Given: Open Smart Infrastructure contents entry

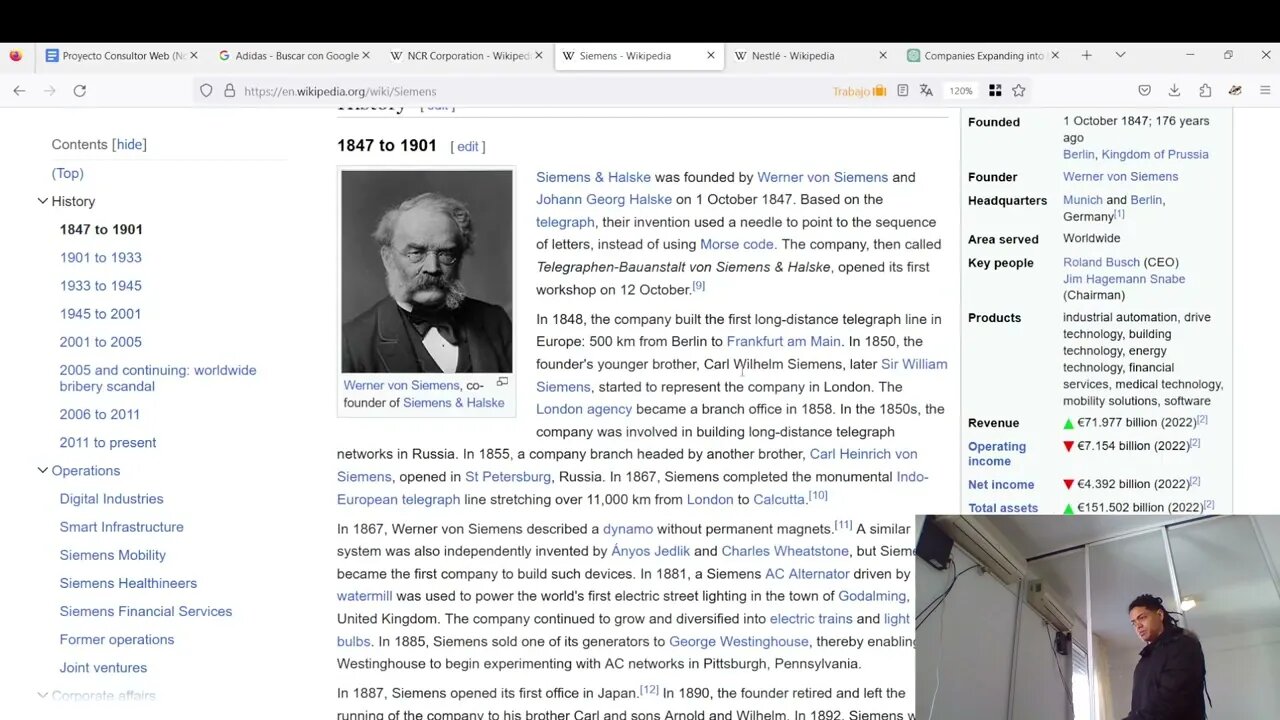Looking at the screenshot, I should (121, 526).
